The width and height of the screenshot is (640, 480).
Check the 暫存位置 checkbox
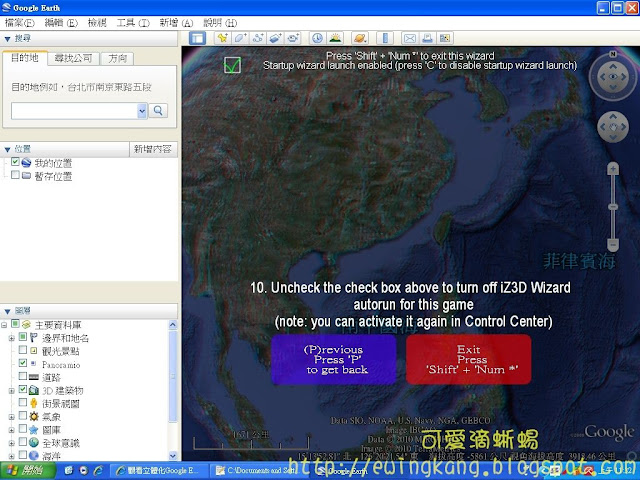click(x=15, y=175)
